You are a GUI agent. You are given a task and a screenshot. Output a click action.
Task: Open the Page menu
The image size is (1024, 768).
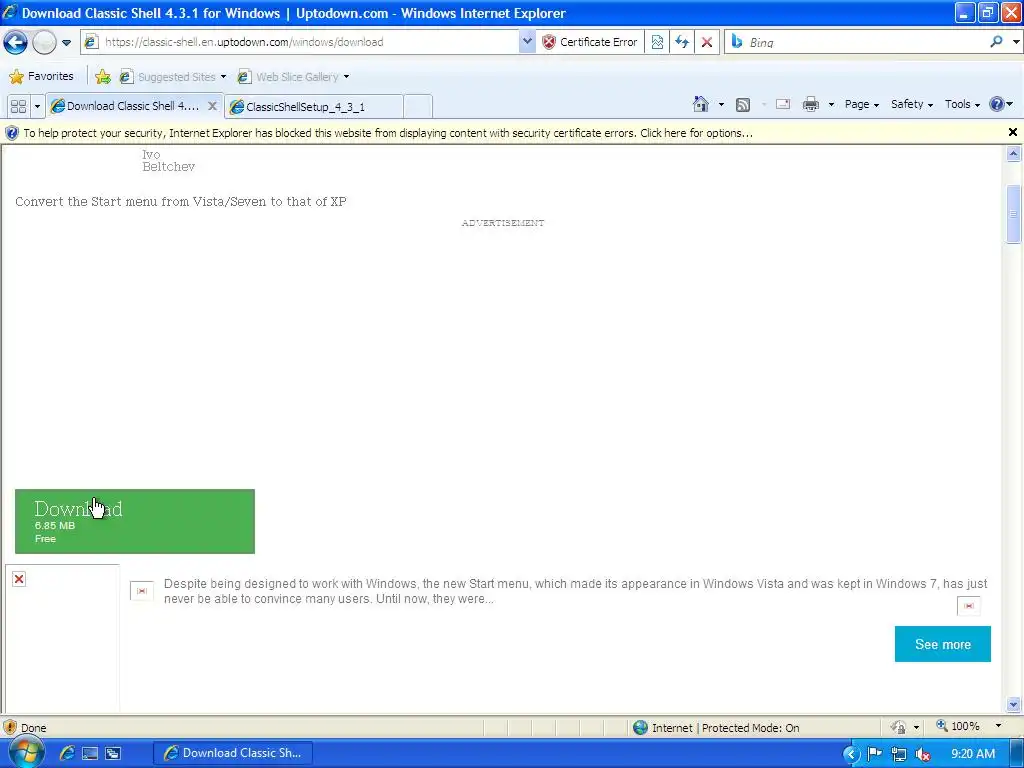(x=861, y=104)
